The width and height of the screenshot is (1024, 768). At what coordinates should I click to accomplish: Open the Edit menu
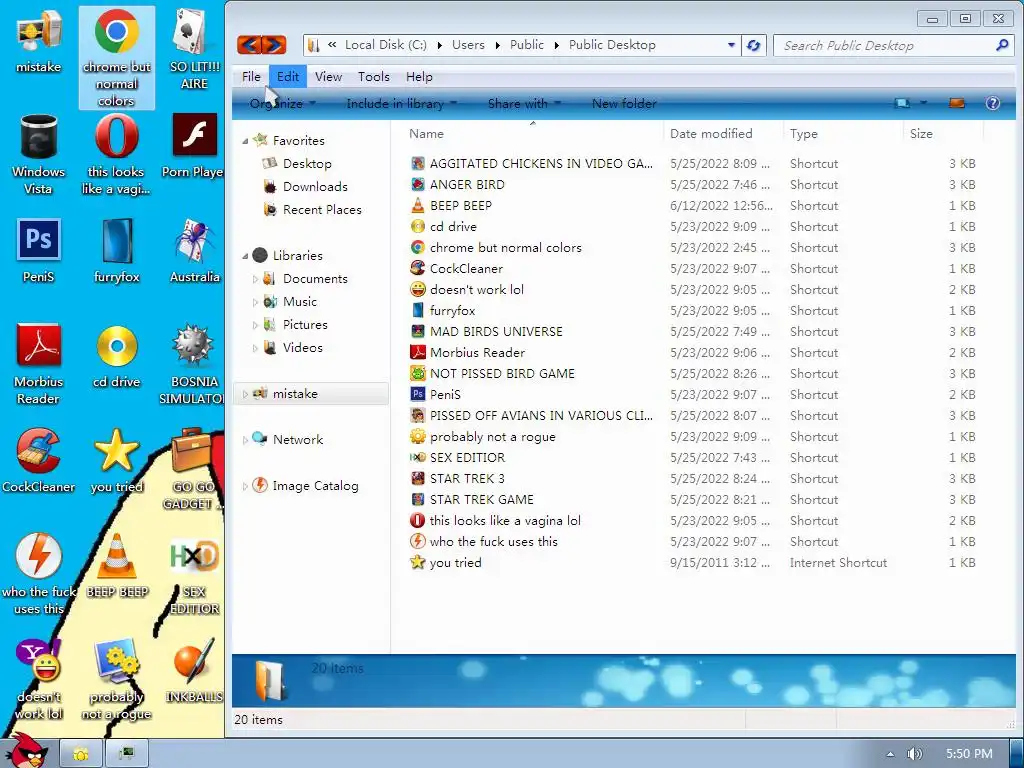(288, 76)
